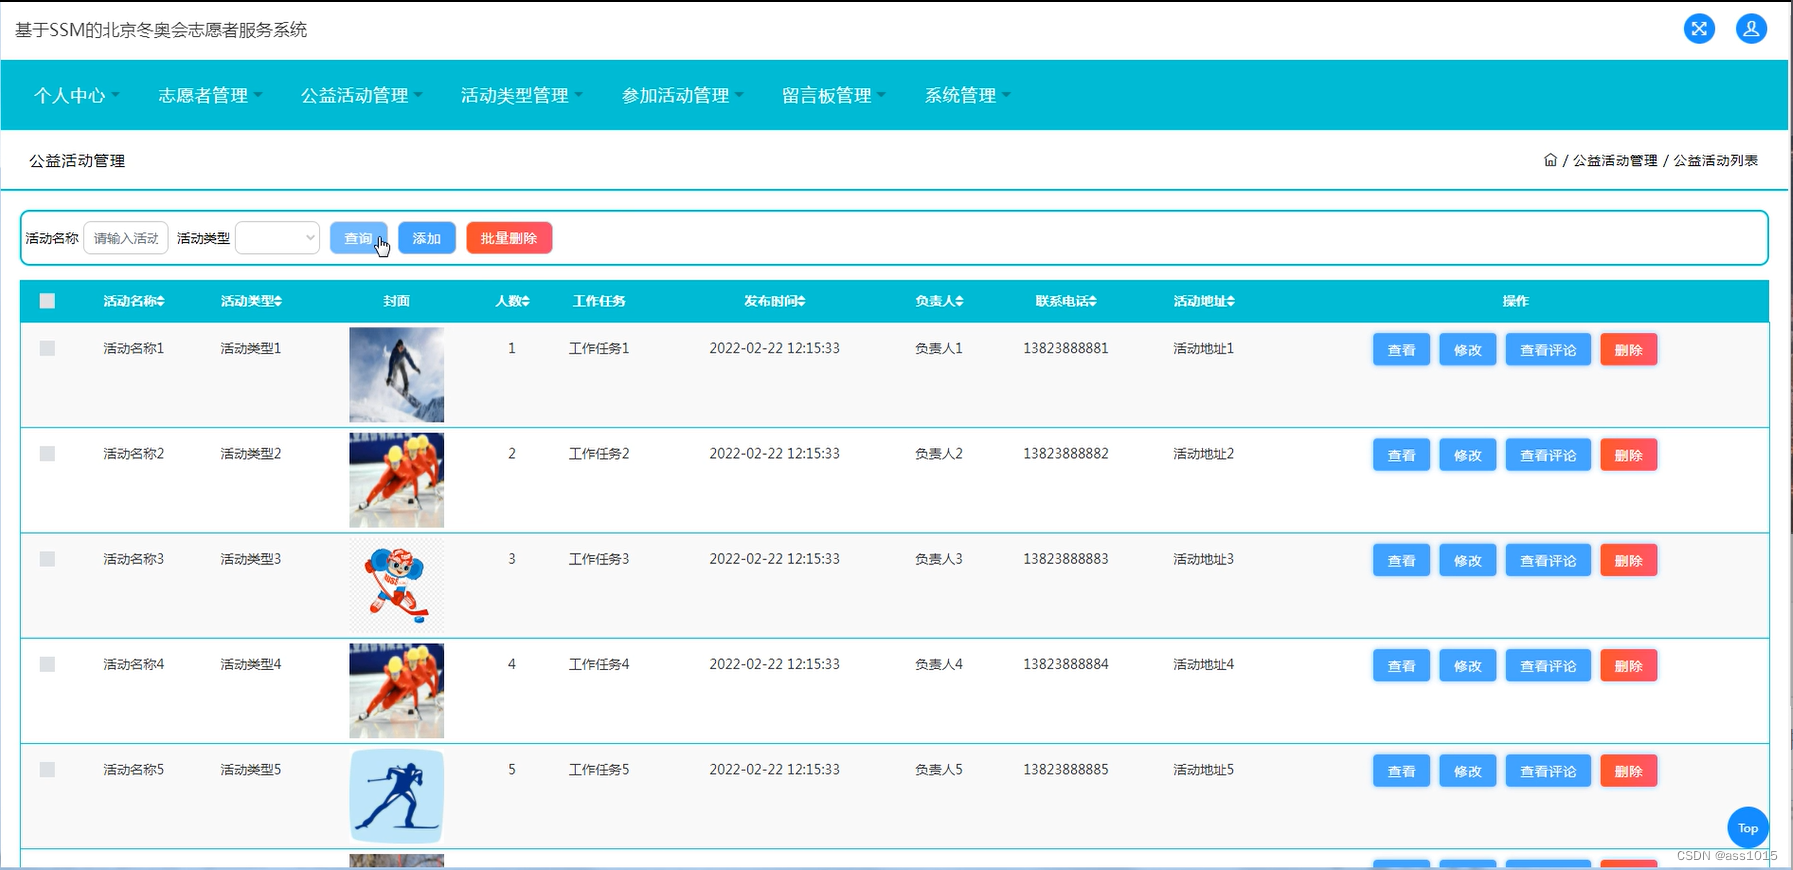
Task: Open the user profile avatar icon
Action: [x=1751, y=29]
